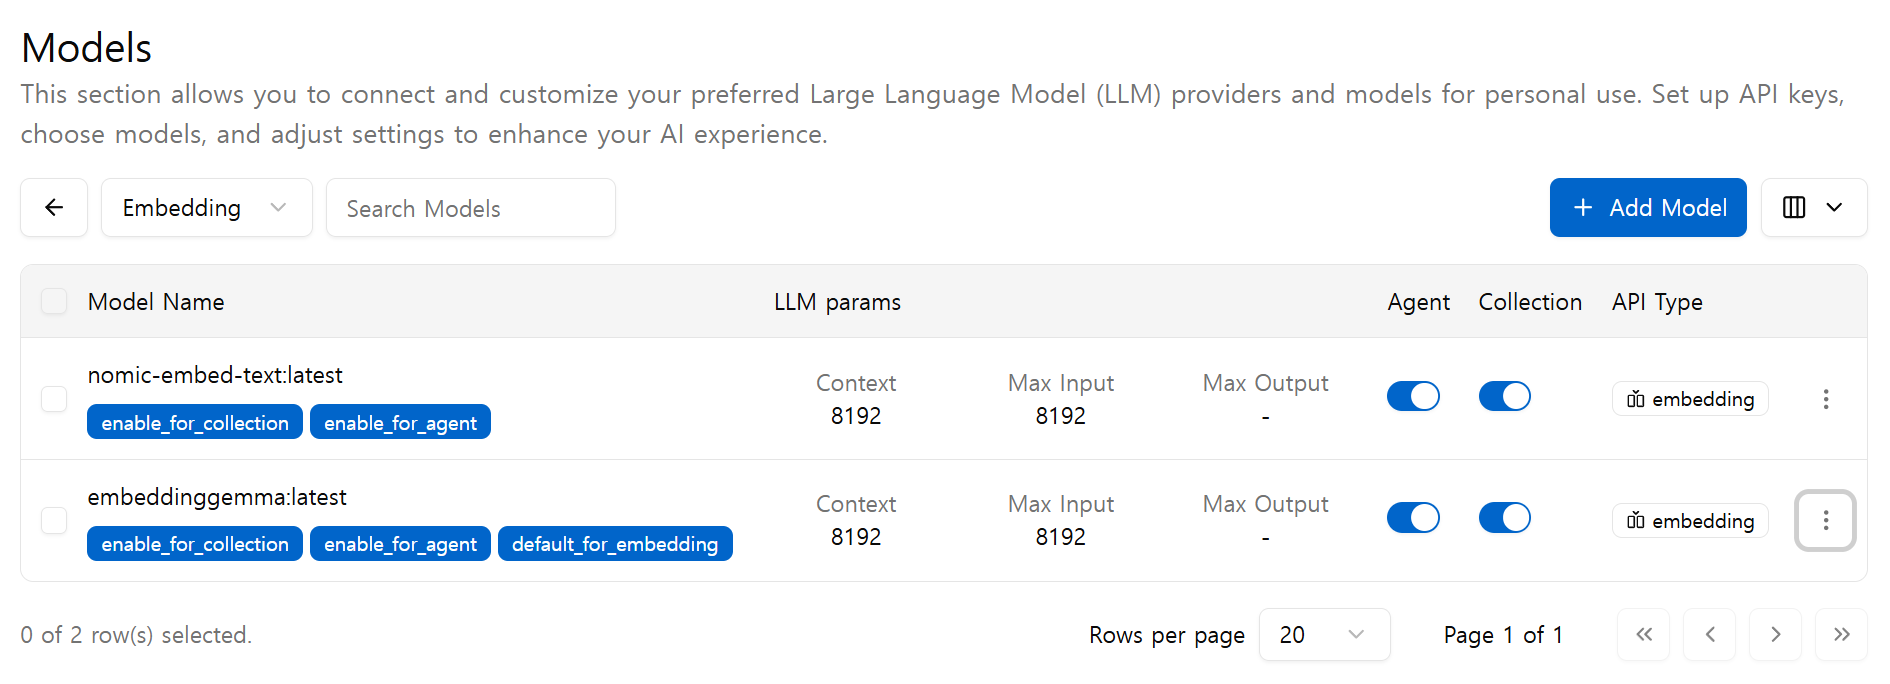Open the Embedding model type dropdown

pyautogui.click(x=207, y=208)
